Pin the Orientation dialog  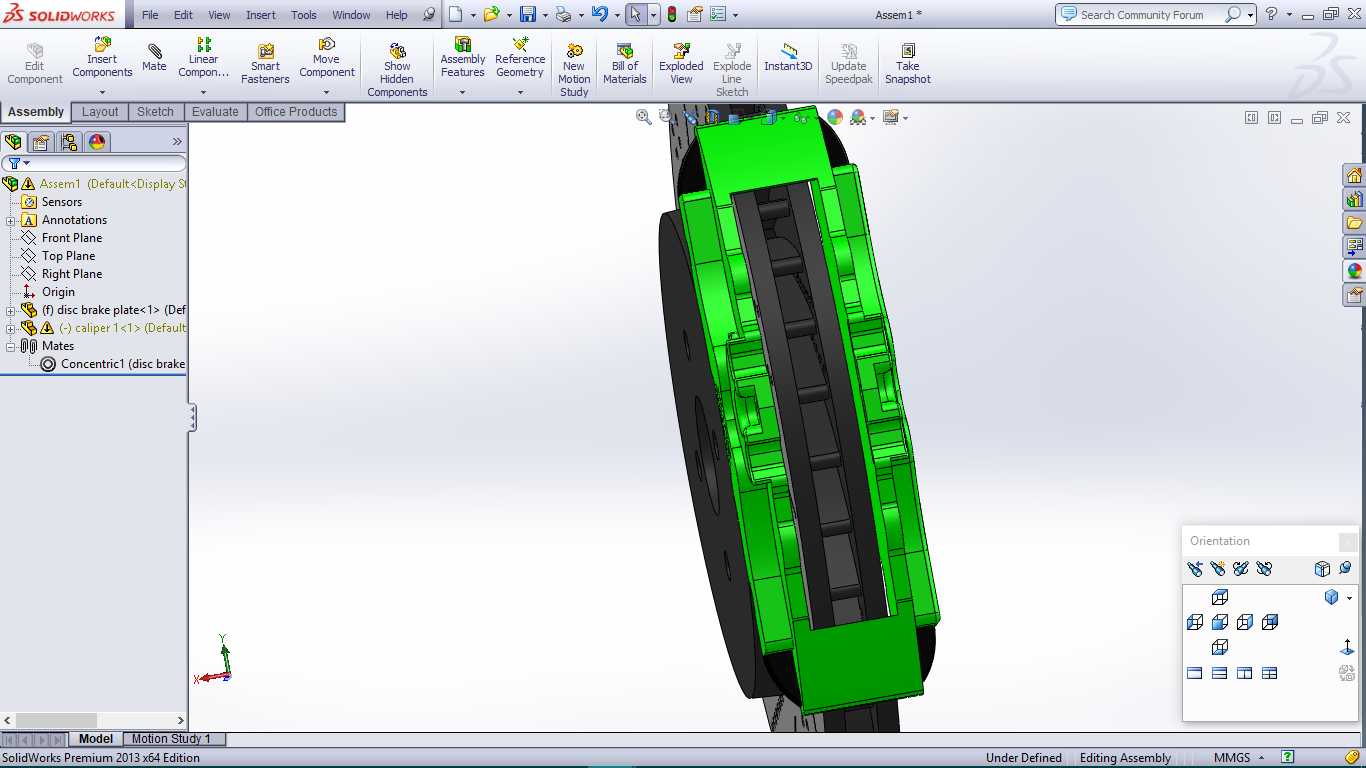click(1345, 569)
